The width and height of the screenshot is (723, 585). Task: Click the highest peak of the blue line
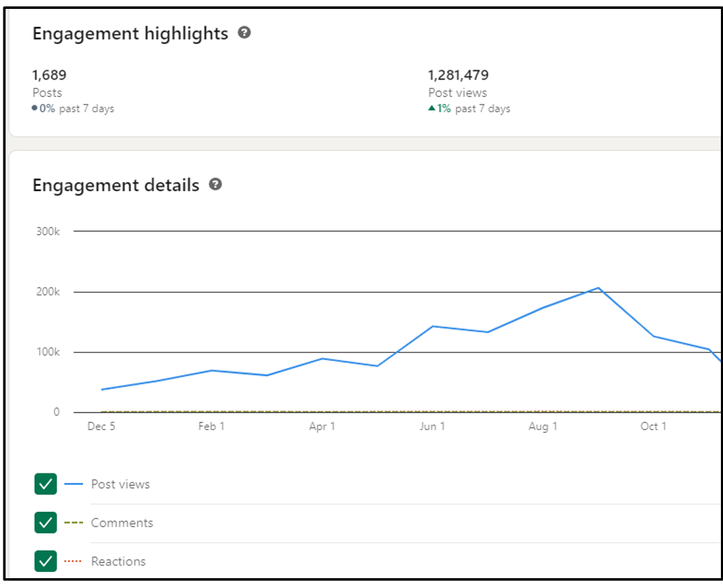[598, 288]
